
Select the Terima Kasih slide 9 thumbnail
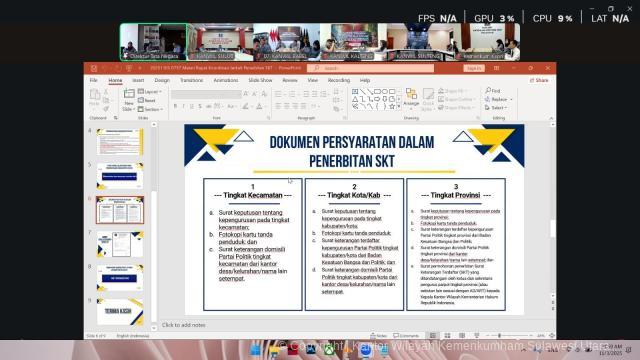coord(120,311)
